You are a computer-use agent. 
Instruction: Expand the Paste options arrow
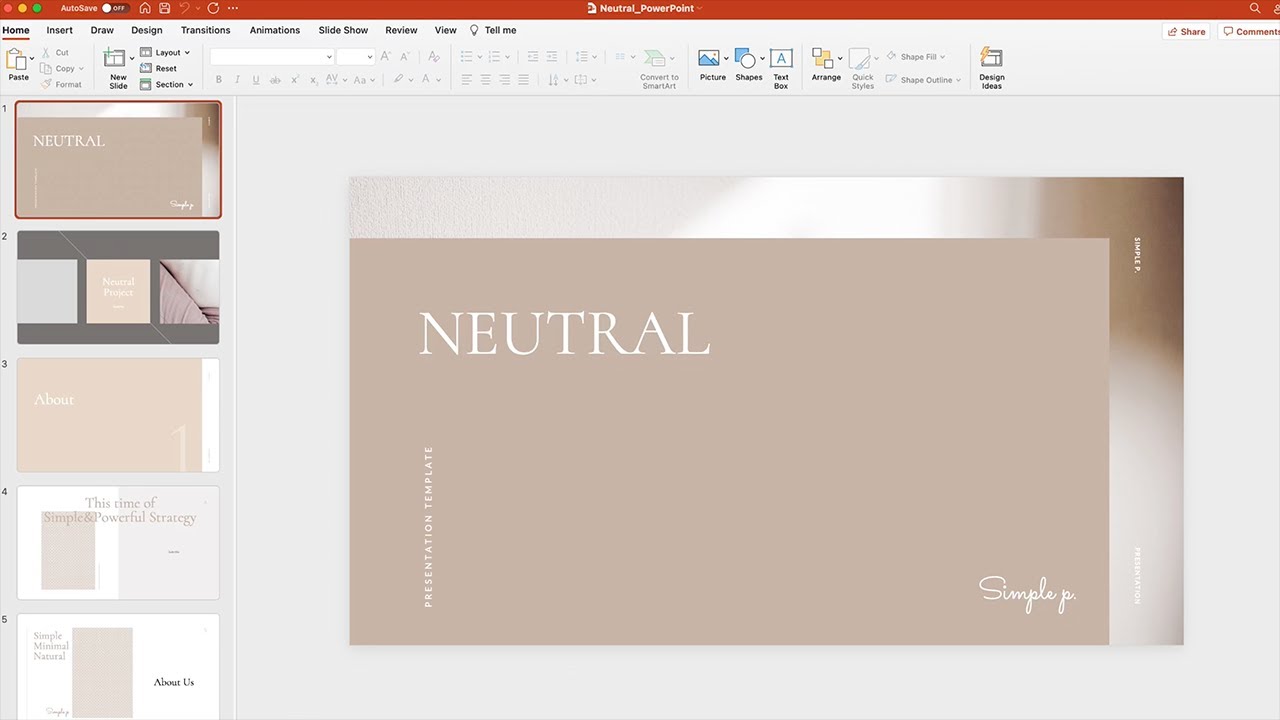(x=32, y=59)
